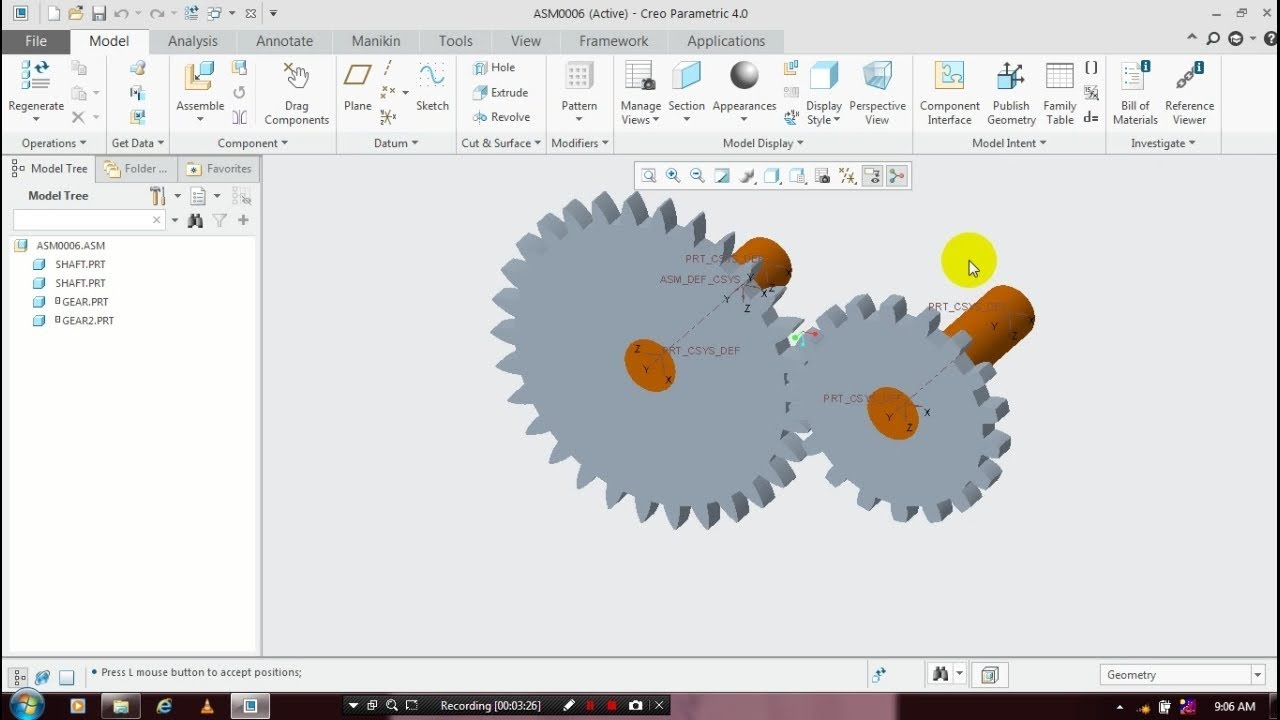The image size is (1280, 720).
Task: Toggle full screen icon in status bar
Action: pyautogui.click(x=66, y=677)
